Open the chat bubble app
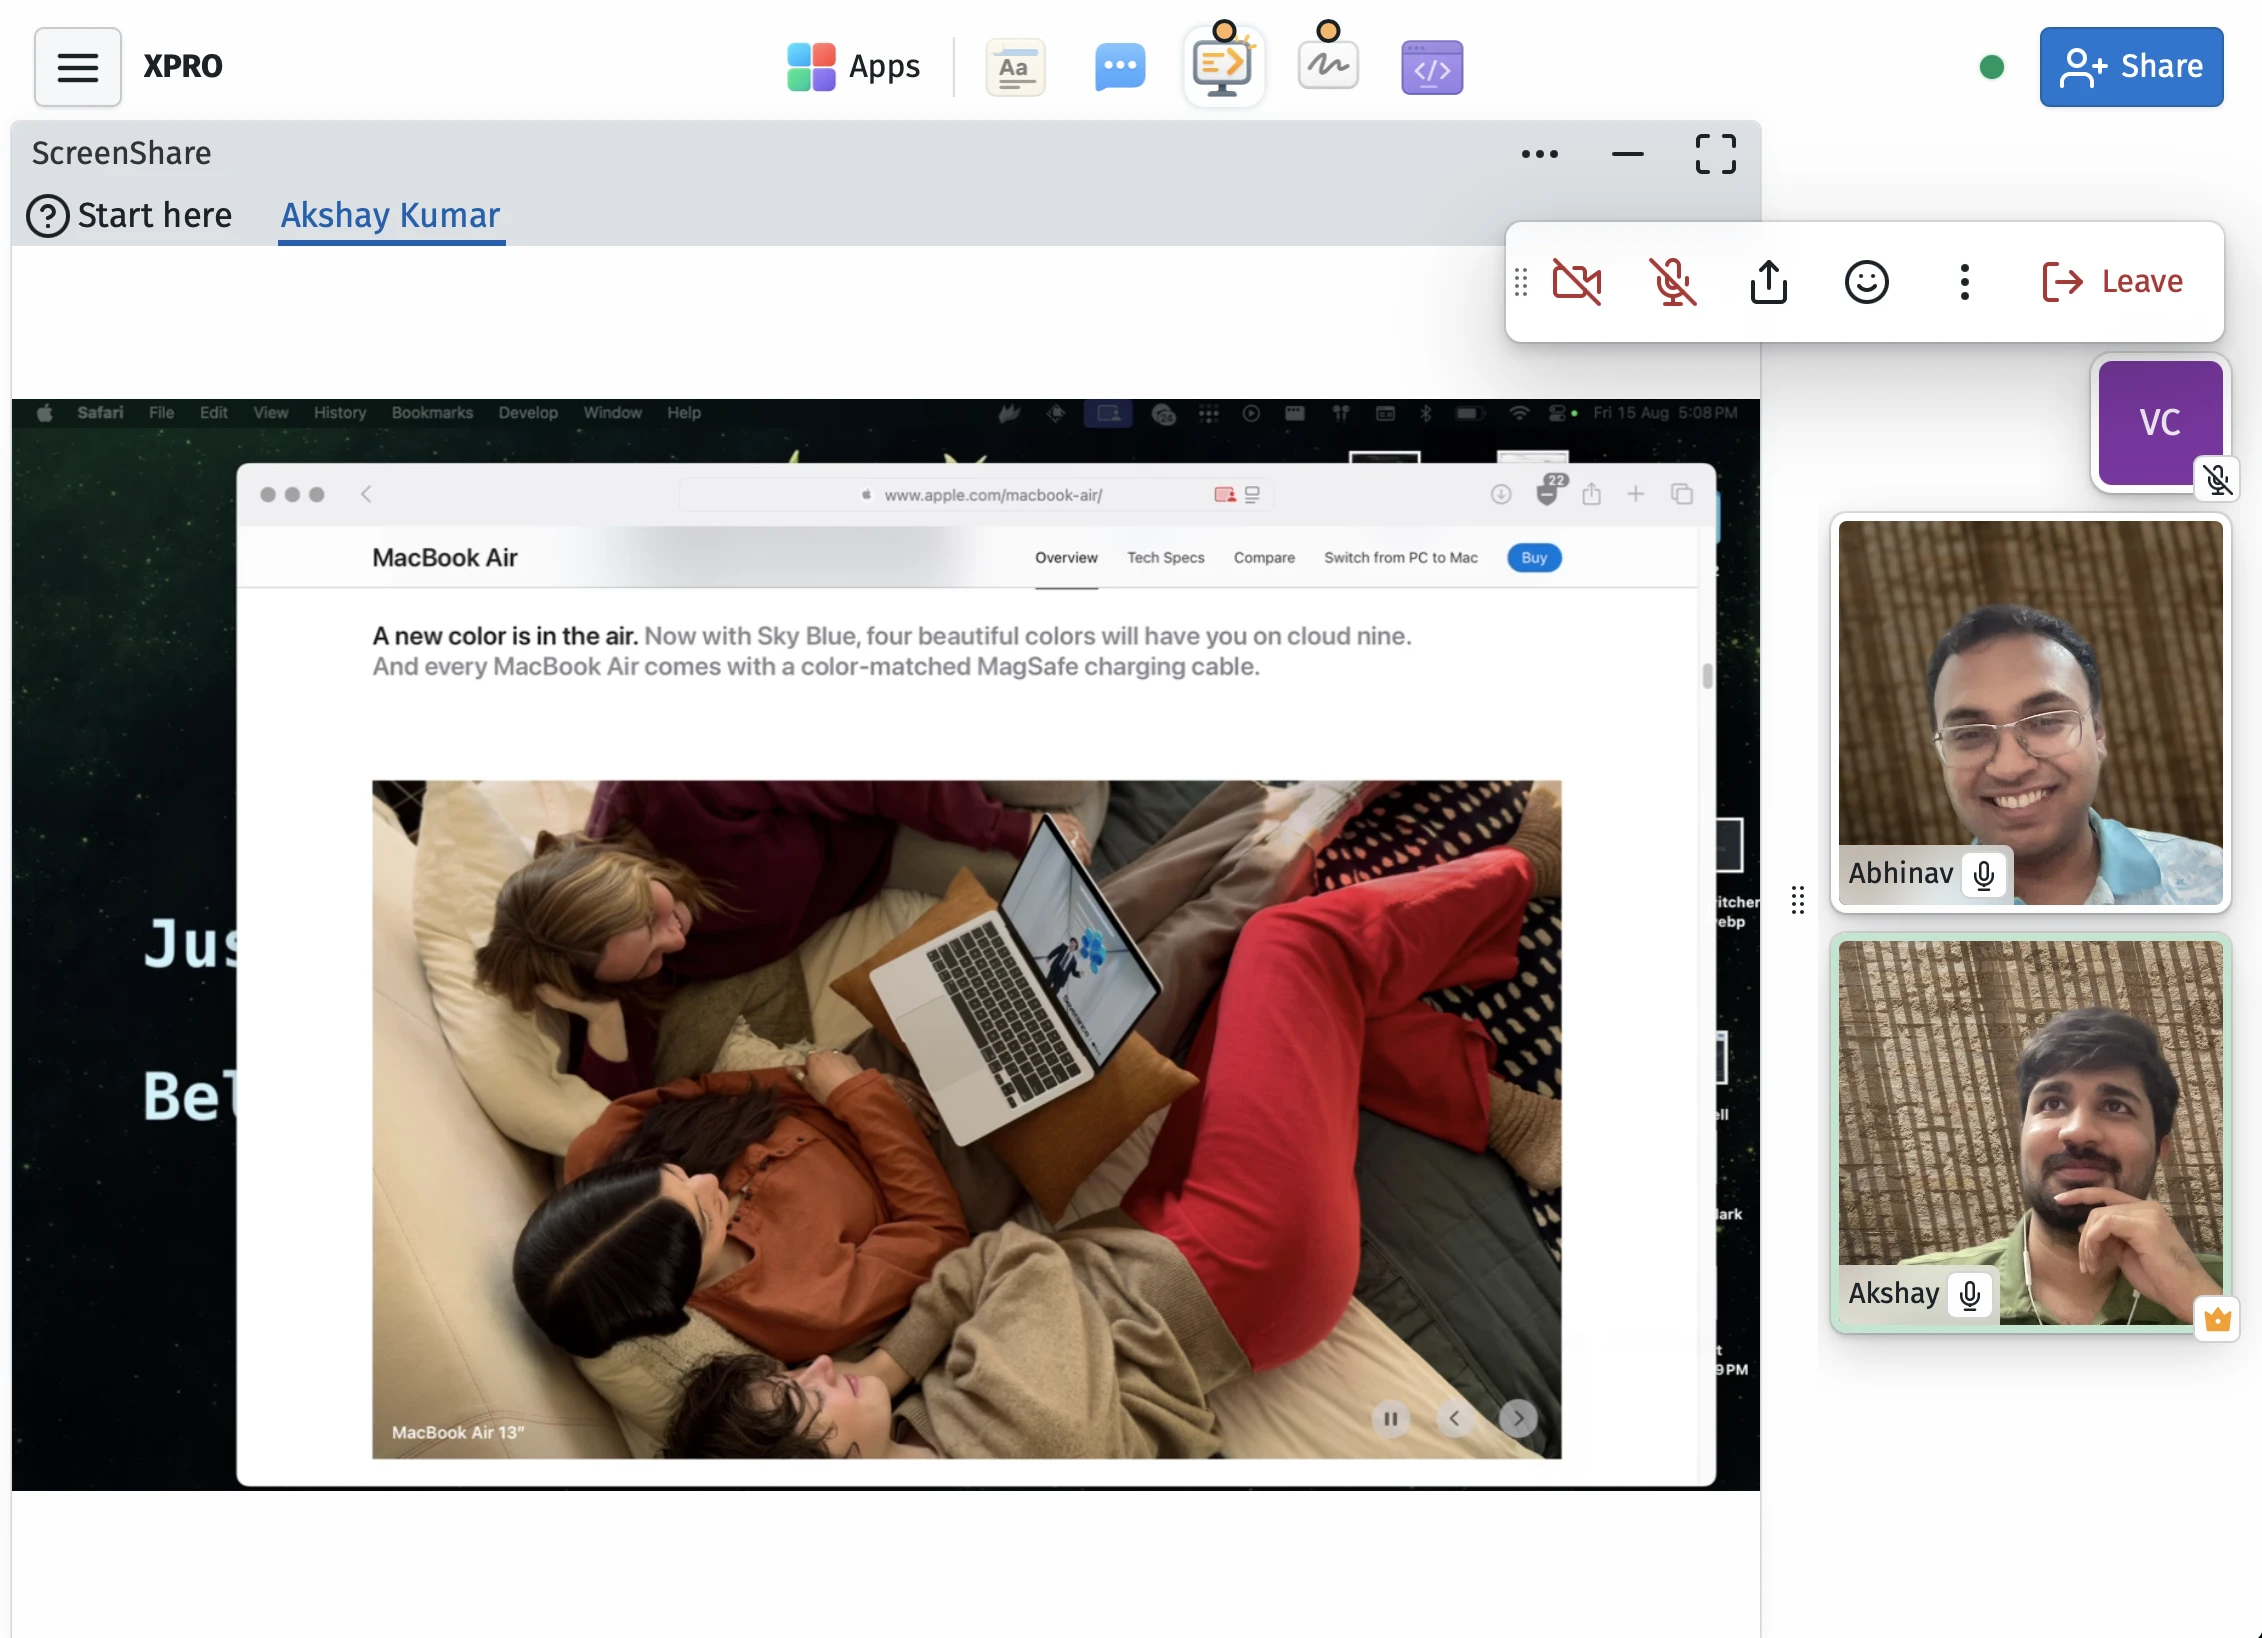The width and height of the screenshot is (2262, 1638). [1119, 67]
